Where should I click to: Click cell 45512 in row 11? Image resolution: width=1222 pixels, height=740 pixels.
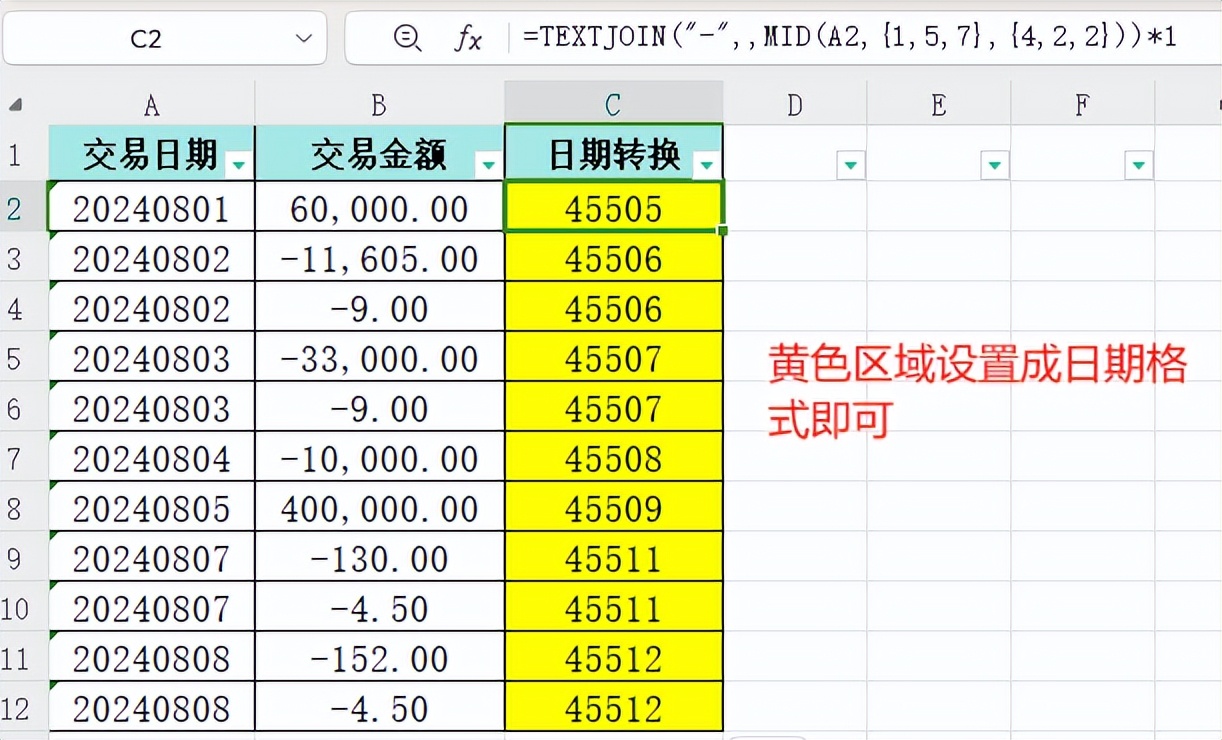coord(614,657)
